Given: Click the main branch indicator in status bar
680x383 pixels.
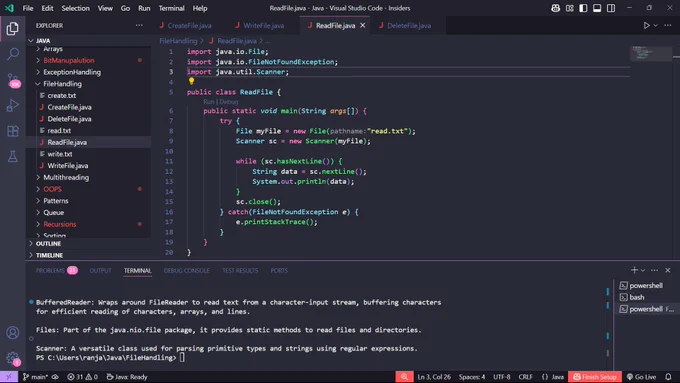Looking at the screenshot, I should tap(35, 377).
